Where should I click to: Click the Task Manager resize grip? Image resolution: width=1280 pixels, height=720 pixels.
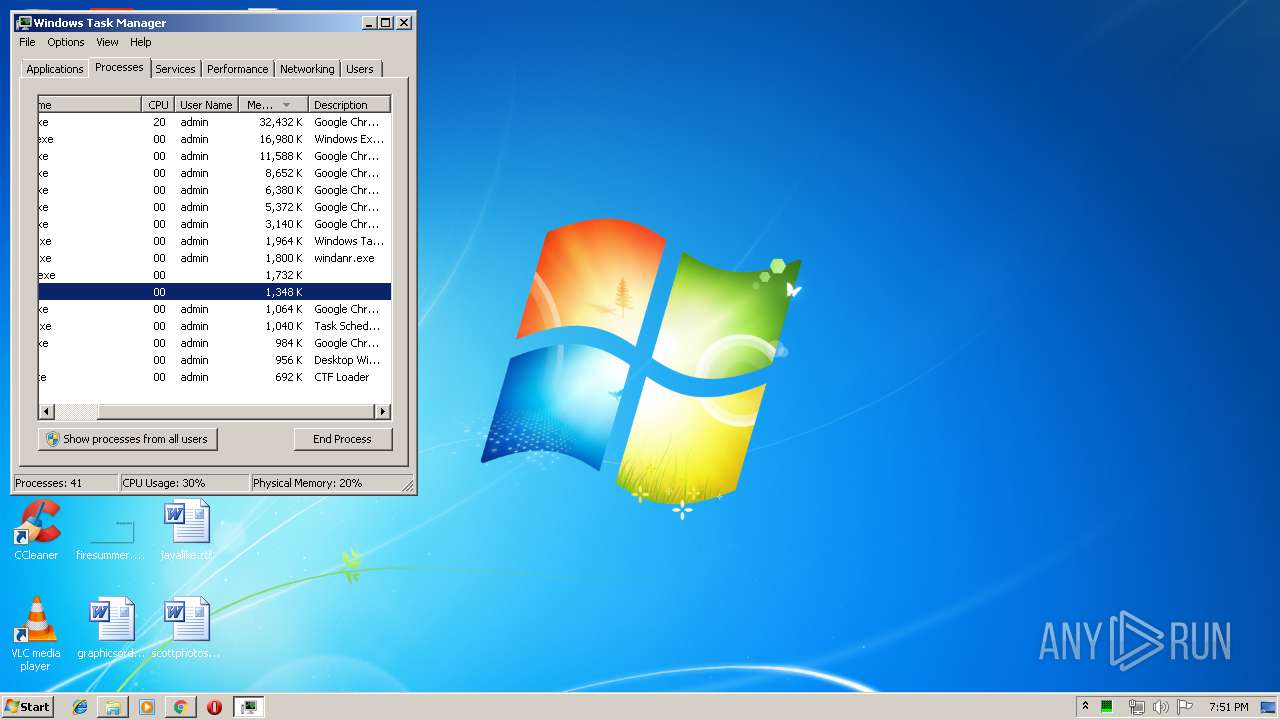[408, 486]
